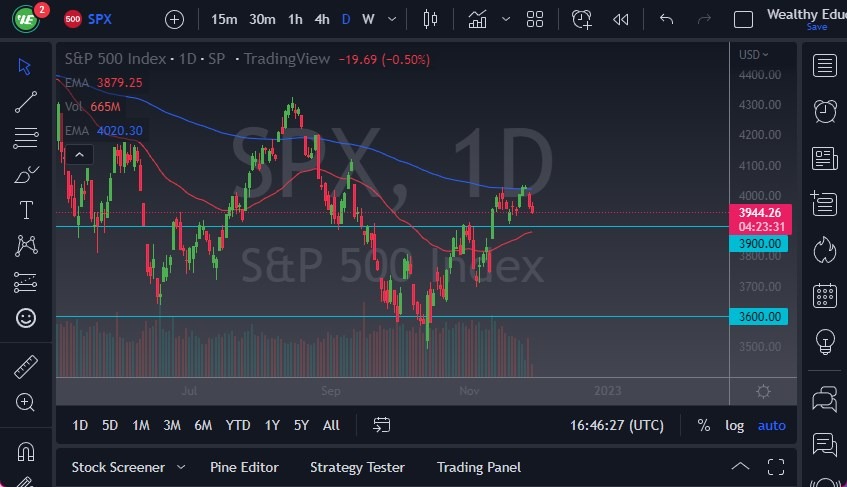Open the calendar panel icon
The width and height of the screenshot is (847, 487).
[825, 295]
